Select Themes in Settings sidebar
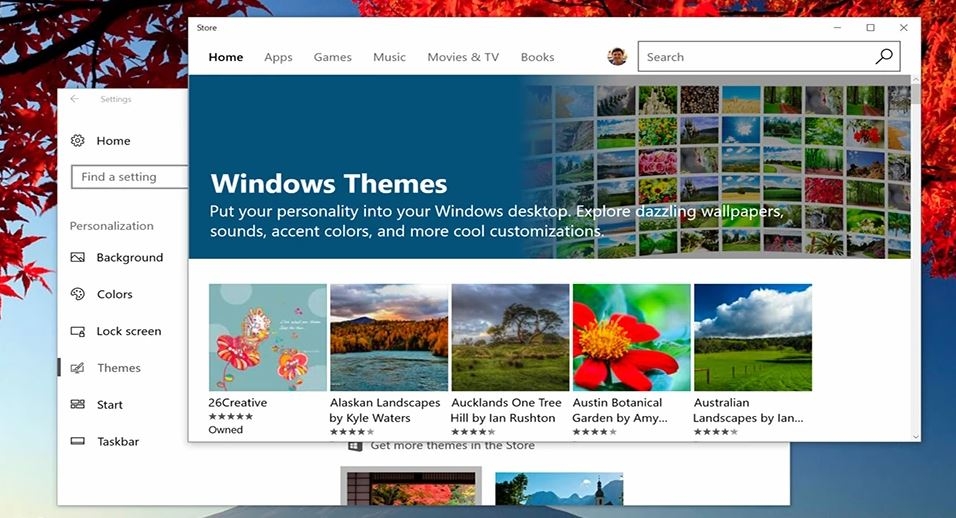The height and width of the screenshot is (518, 956). (119, 367)
